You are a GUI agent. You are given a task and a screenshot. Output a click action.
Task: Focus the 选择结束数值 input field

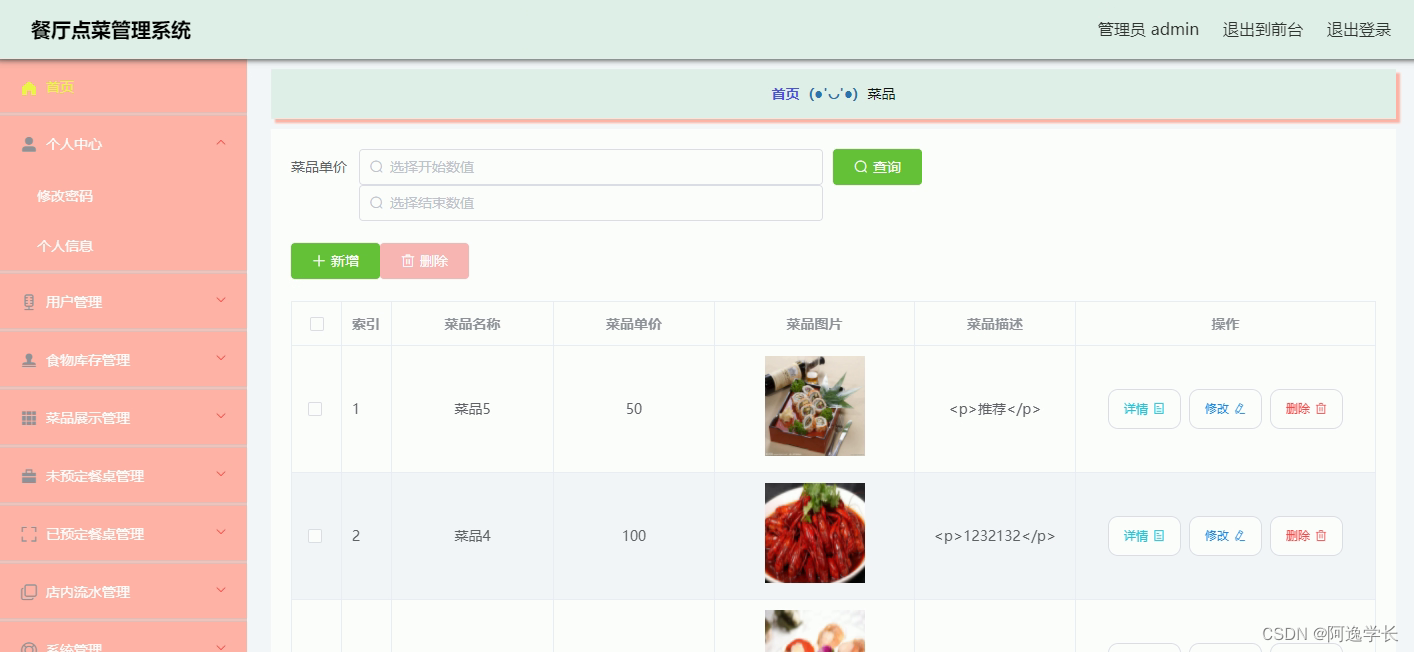click(x=591, y=203)
